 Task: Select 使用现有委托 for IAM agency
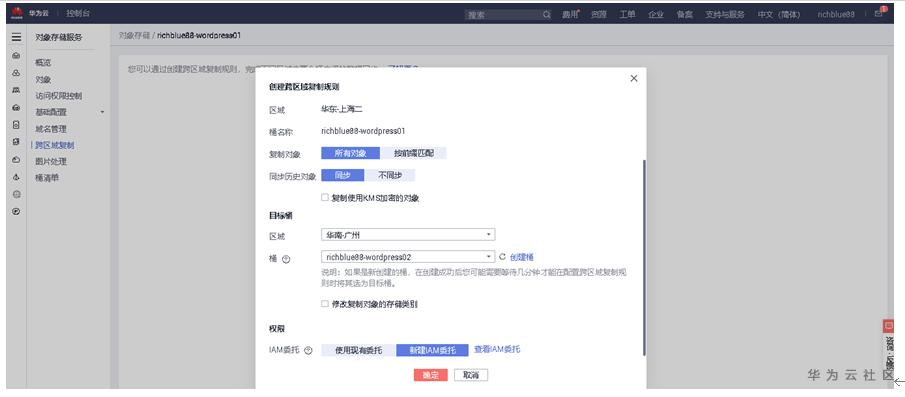point(358,350)
